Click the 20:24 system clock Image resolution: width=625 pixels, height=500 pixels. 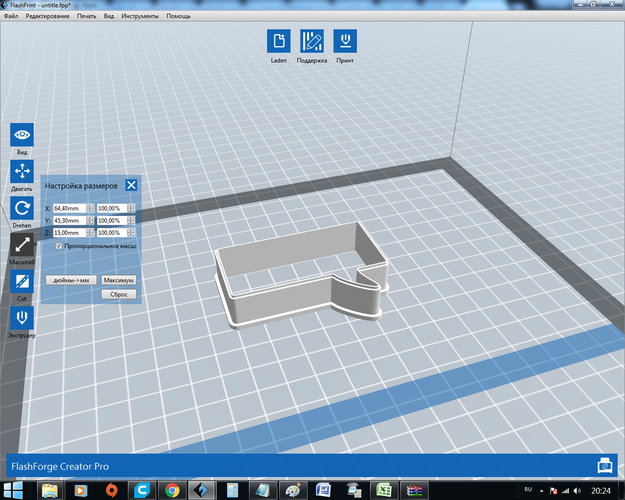pyautogui.click(x=600, y=491)
